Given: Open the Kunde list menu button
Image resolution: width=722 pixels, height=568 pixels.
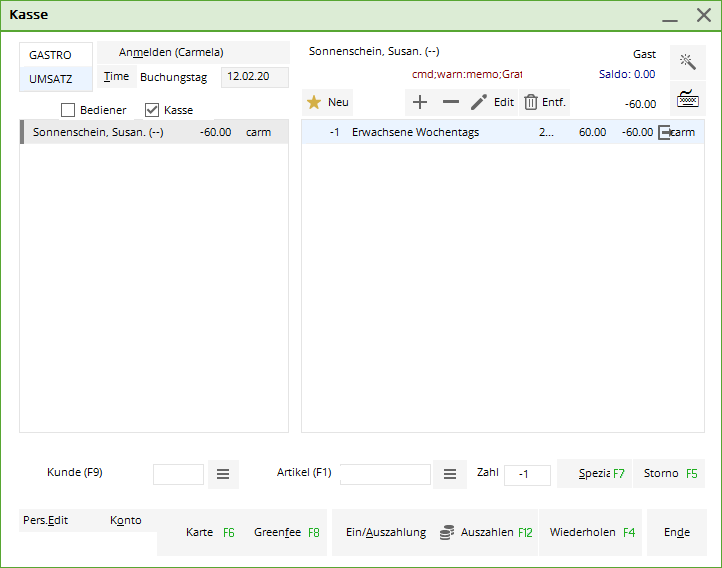Looking at the screenshot, I should point(223,474).
